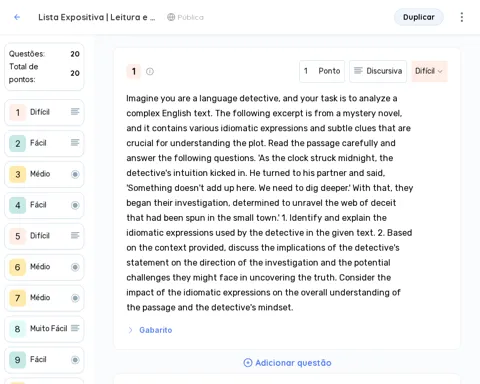Select the radio icon on question 6
The width and height of the screenshot is (480, 384).
tap(75, 267)
